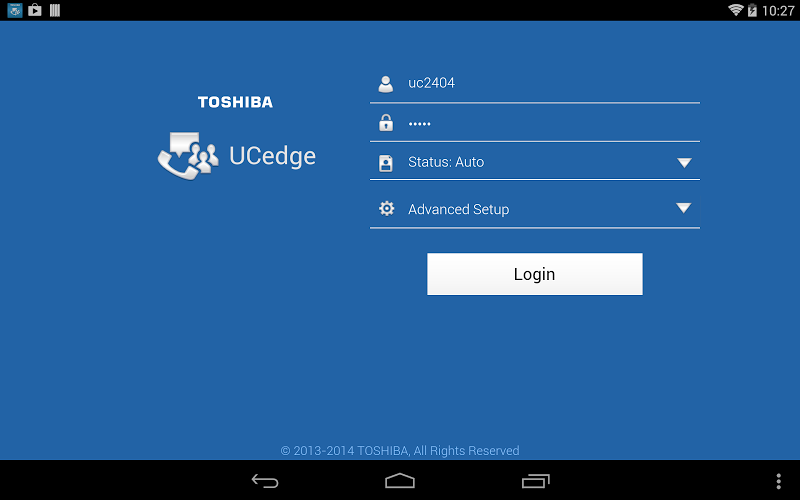This screenshot has height=500, width=800.
Task: Click the gear icon beside Advanced Setup
Action: click(x=386, y=208)
